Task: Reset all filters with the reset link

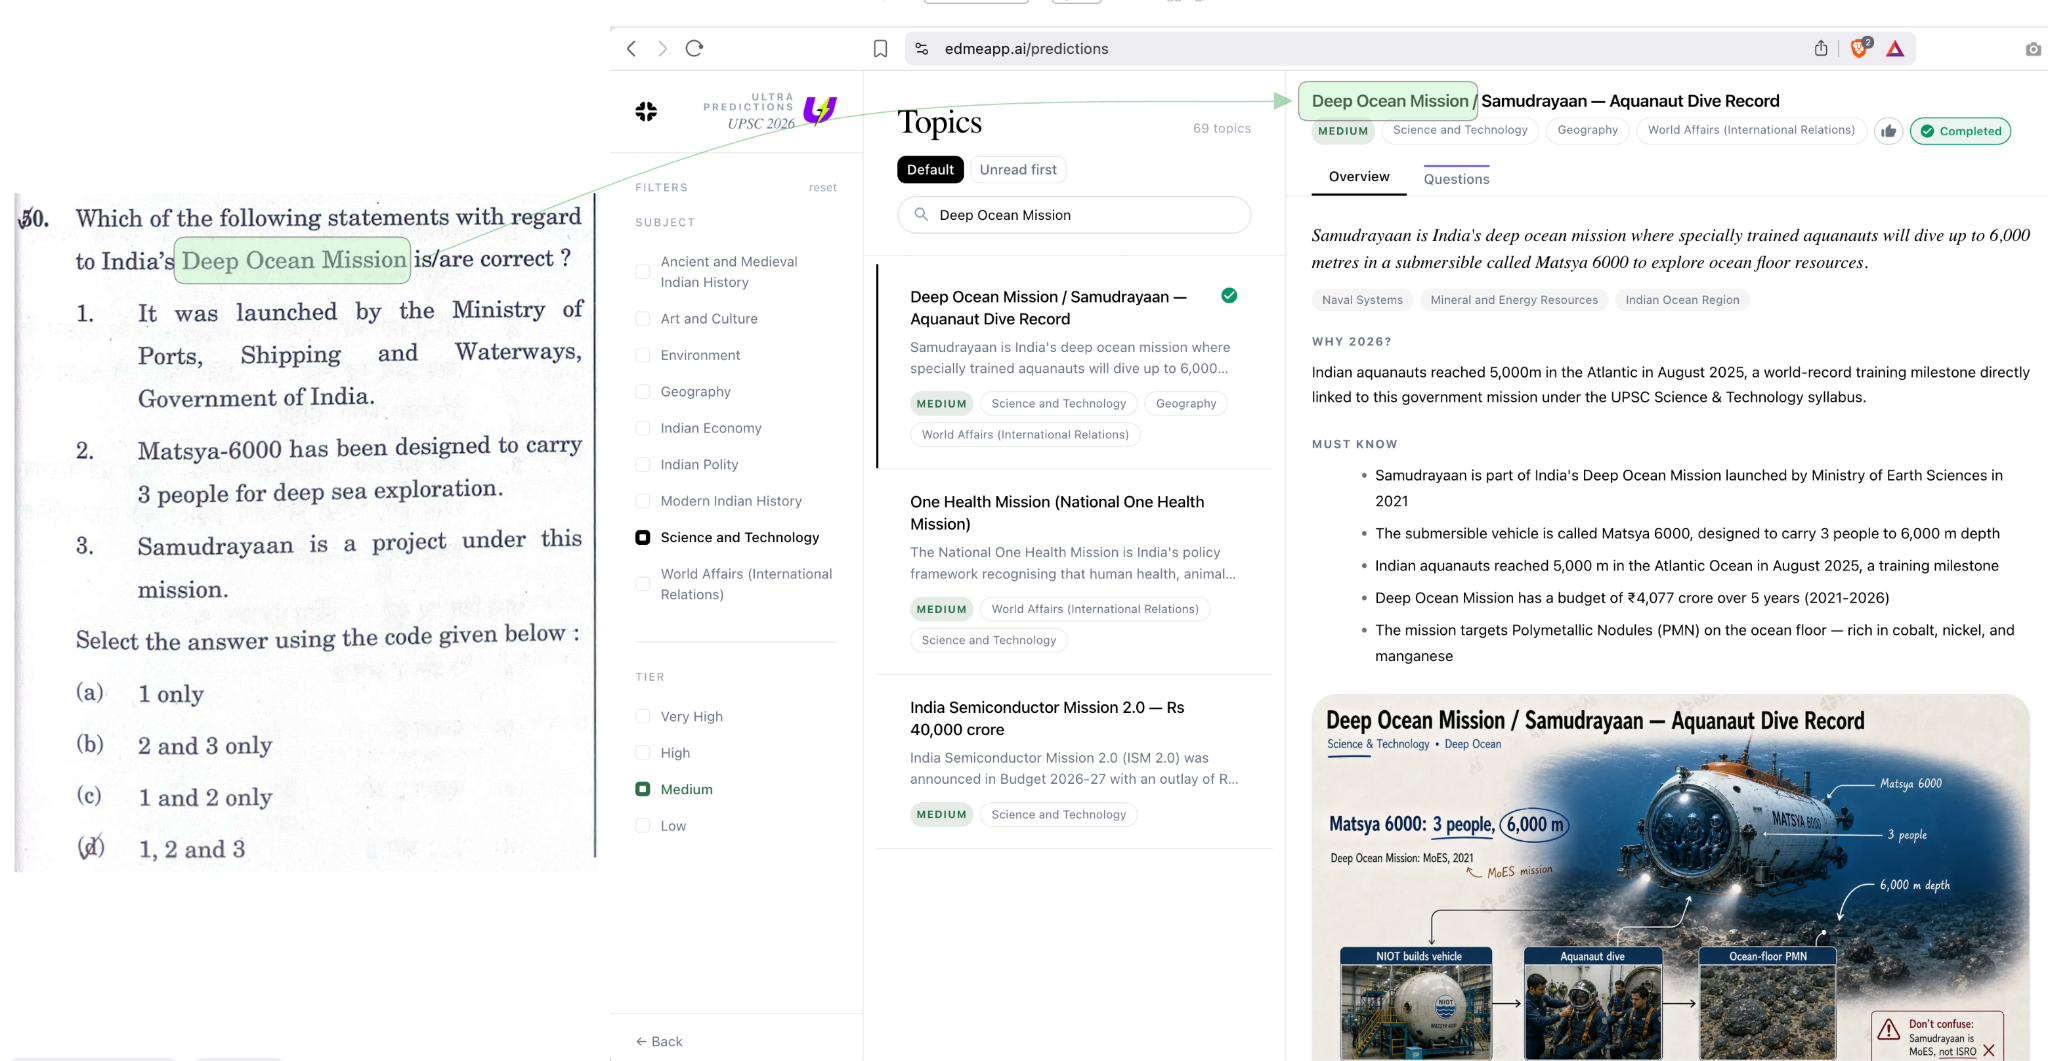Action: (x=823, y=187)
